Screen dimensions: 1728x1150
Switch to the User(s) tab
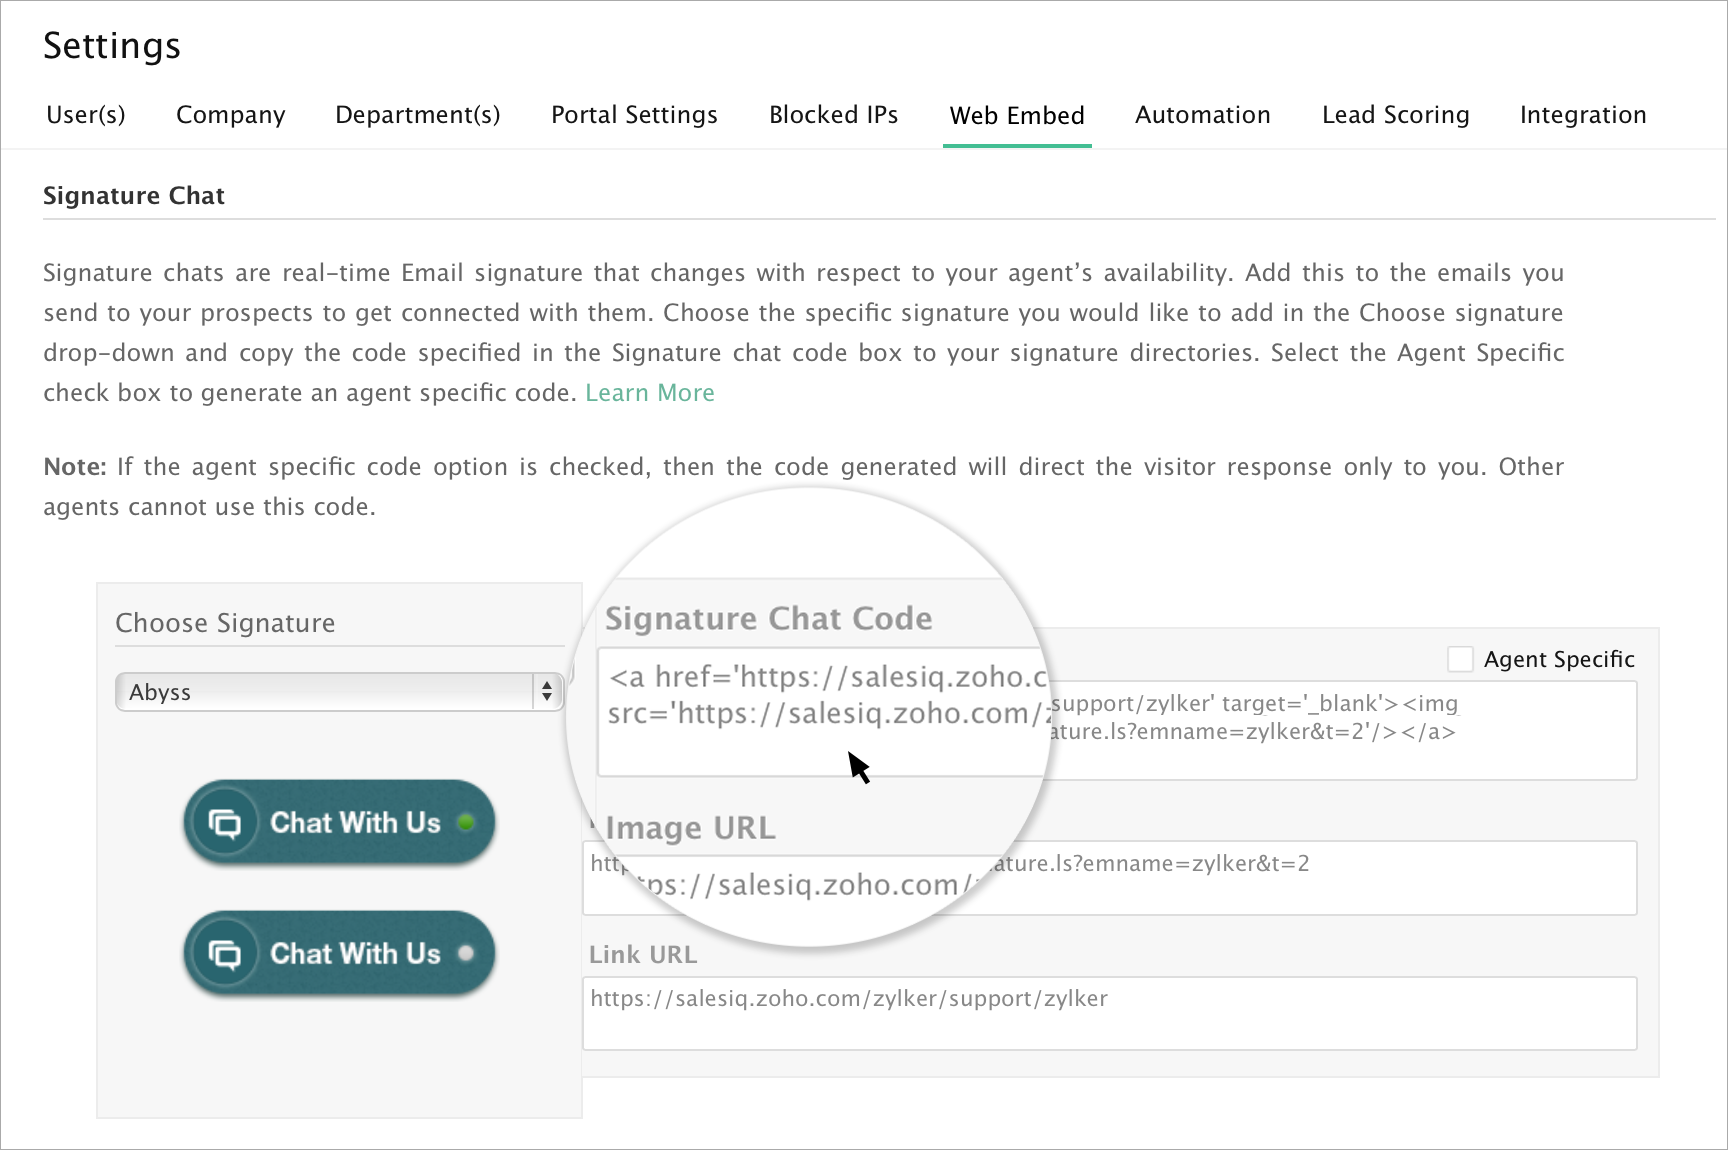pyautogui.click(x=86, y=115)
